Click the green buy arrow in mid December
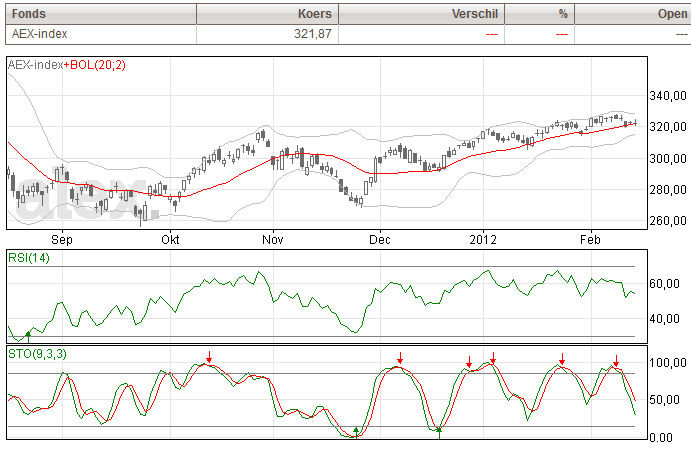Screen dimensions: 691x449 [439, 433]
